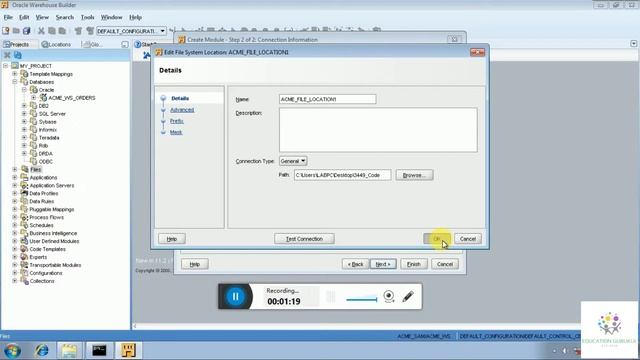Select the Applications node icon

[24, 177]
